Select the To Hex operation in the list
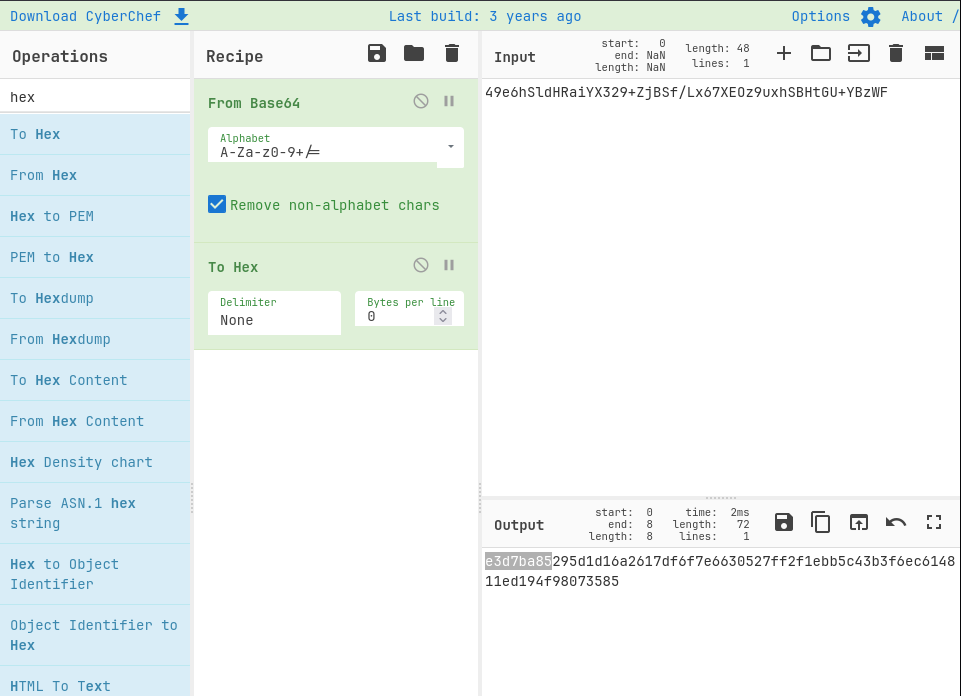961x696 pixels. (95, 134)
